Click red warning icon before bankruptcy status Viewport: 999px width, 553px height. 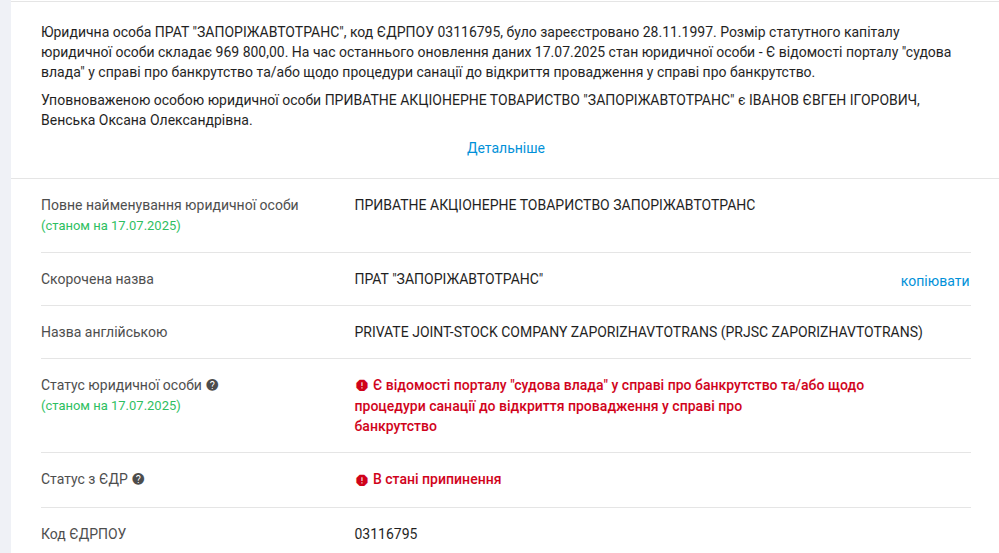(x=362, y=385)
